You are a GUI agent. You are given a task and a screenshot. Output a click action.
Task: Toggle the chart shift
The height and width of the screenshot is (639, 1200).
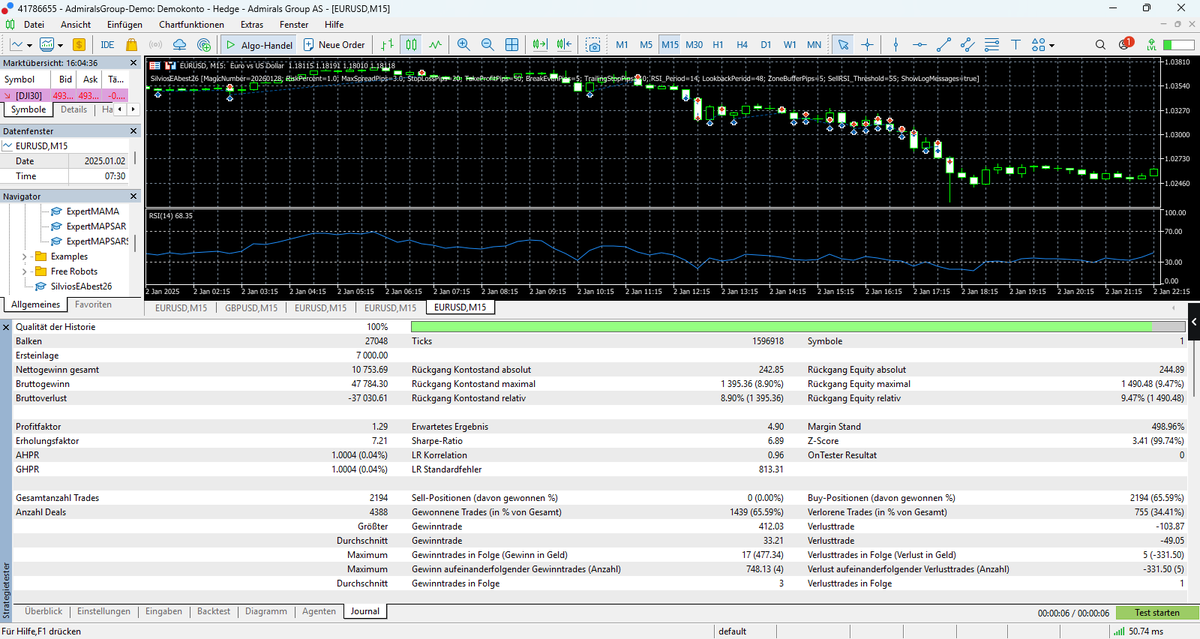563,45
